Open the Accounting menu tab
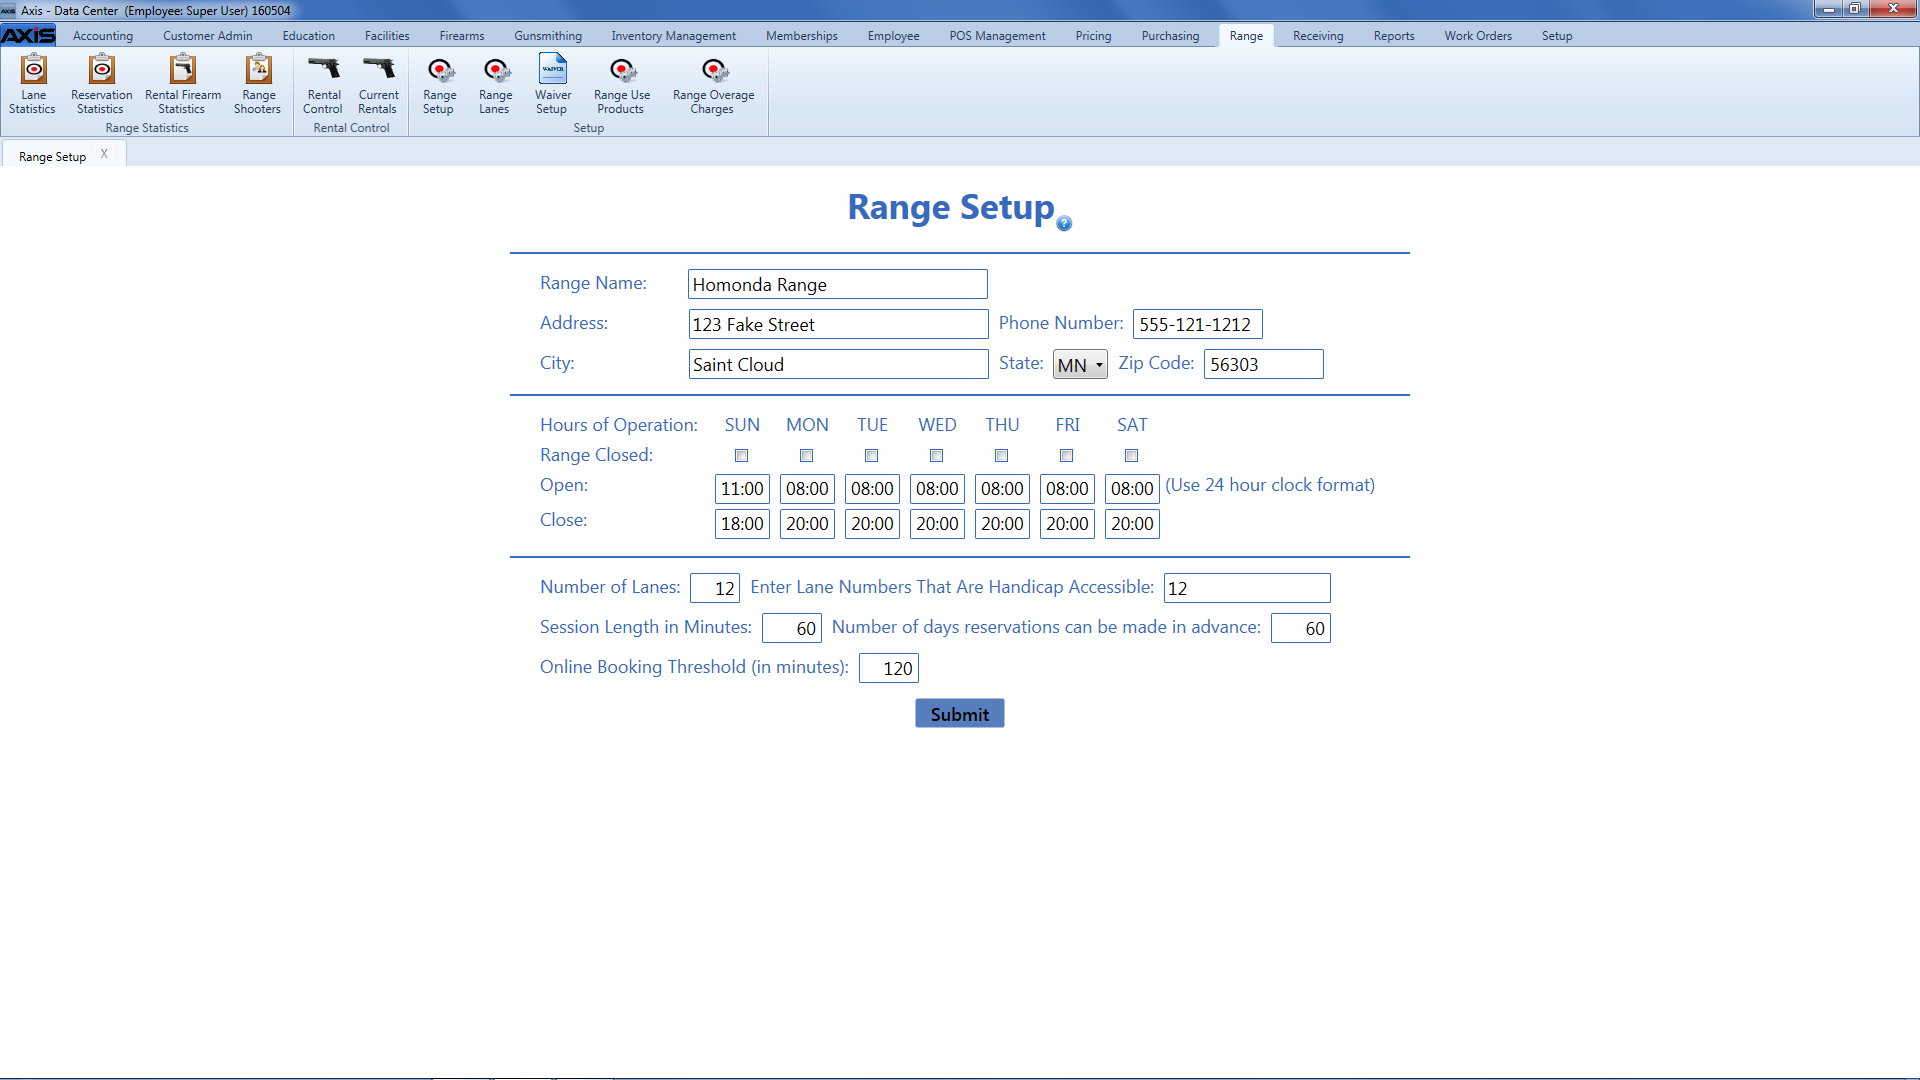 [103, 36]
